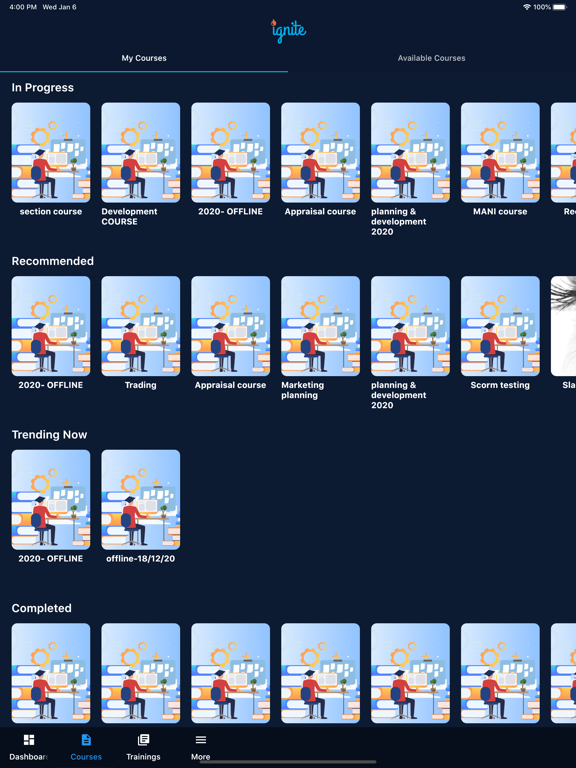Open 2020- OFFLINE thumbnail in Trending Now

(51, 500)
